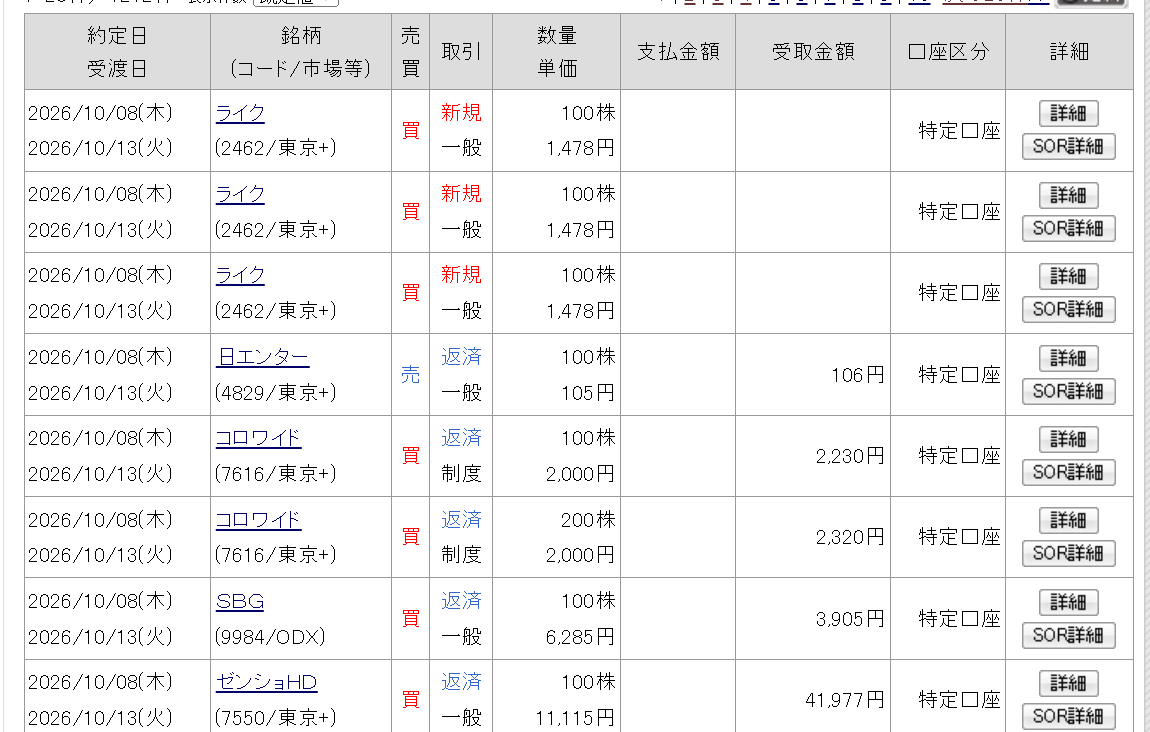The image size is (1150, 732).
Task: View SOR詳細 for コロワイド 100株 trade
Action: [1069, 472]
